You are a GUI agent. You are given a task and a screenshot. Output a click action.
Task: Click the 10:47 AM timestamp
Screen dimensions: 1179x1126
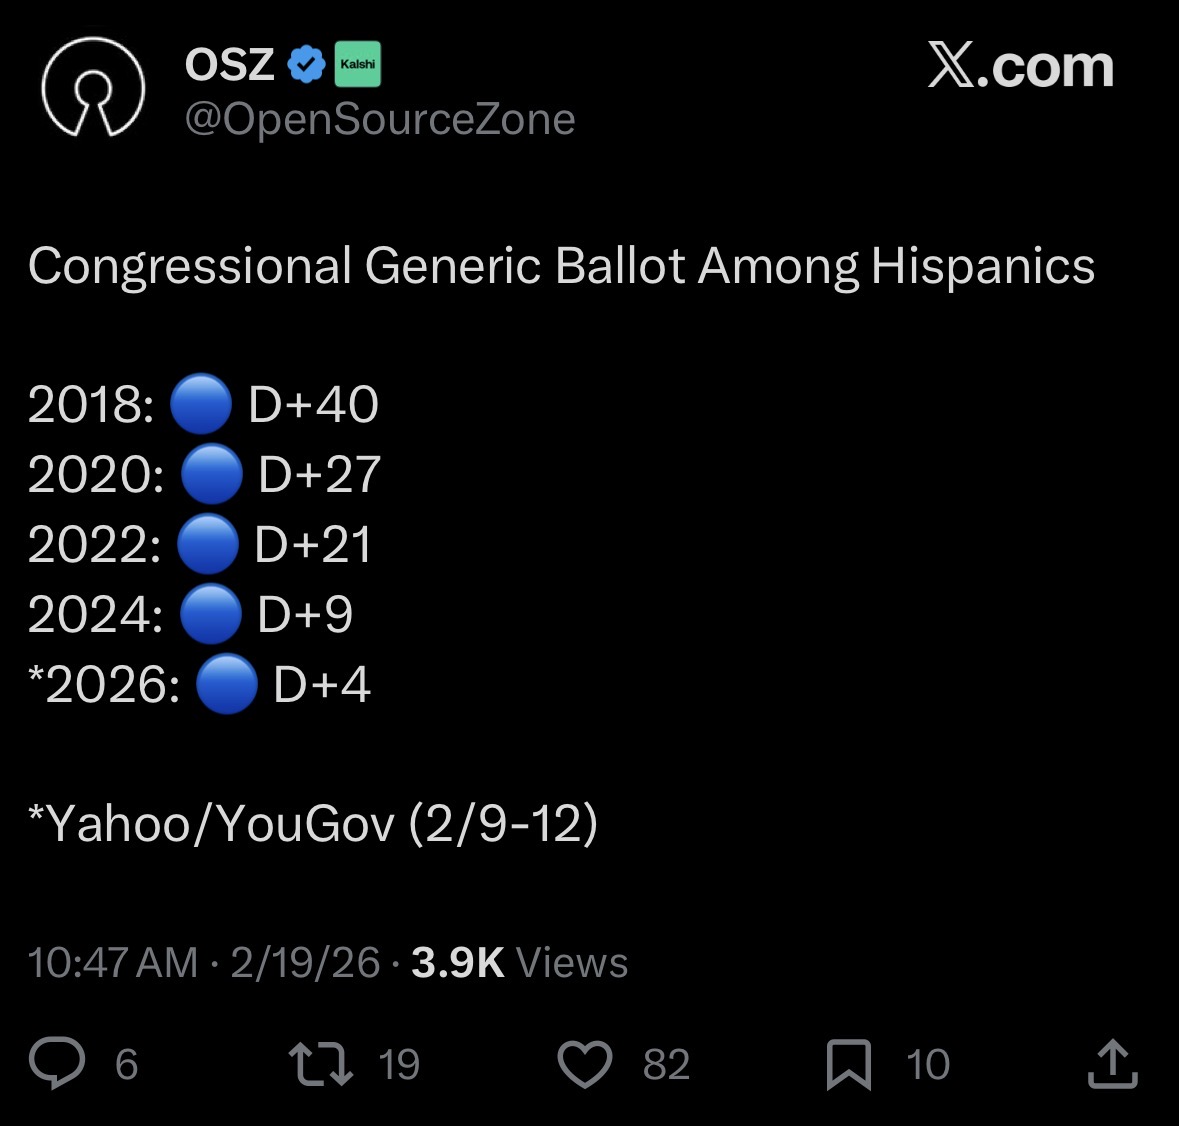113,963
